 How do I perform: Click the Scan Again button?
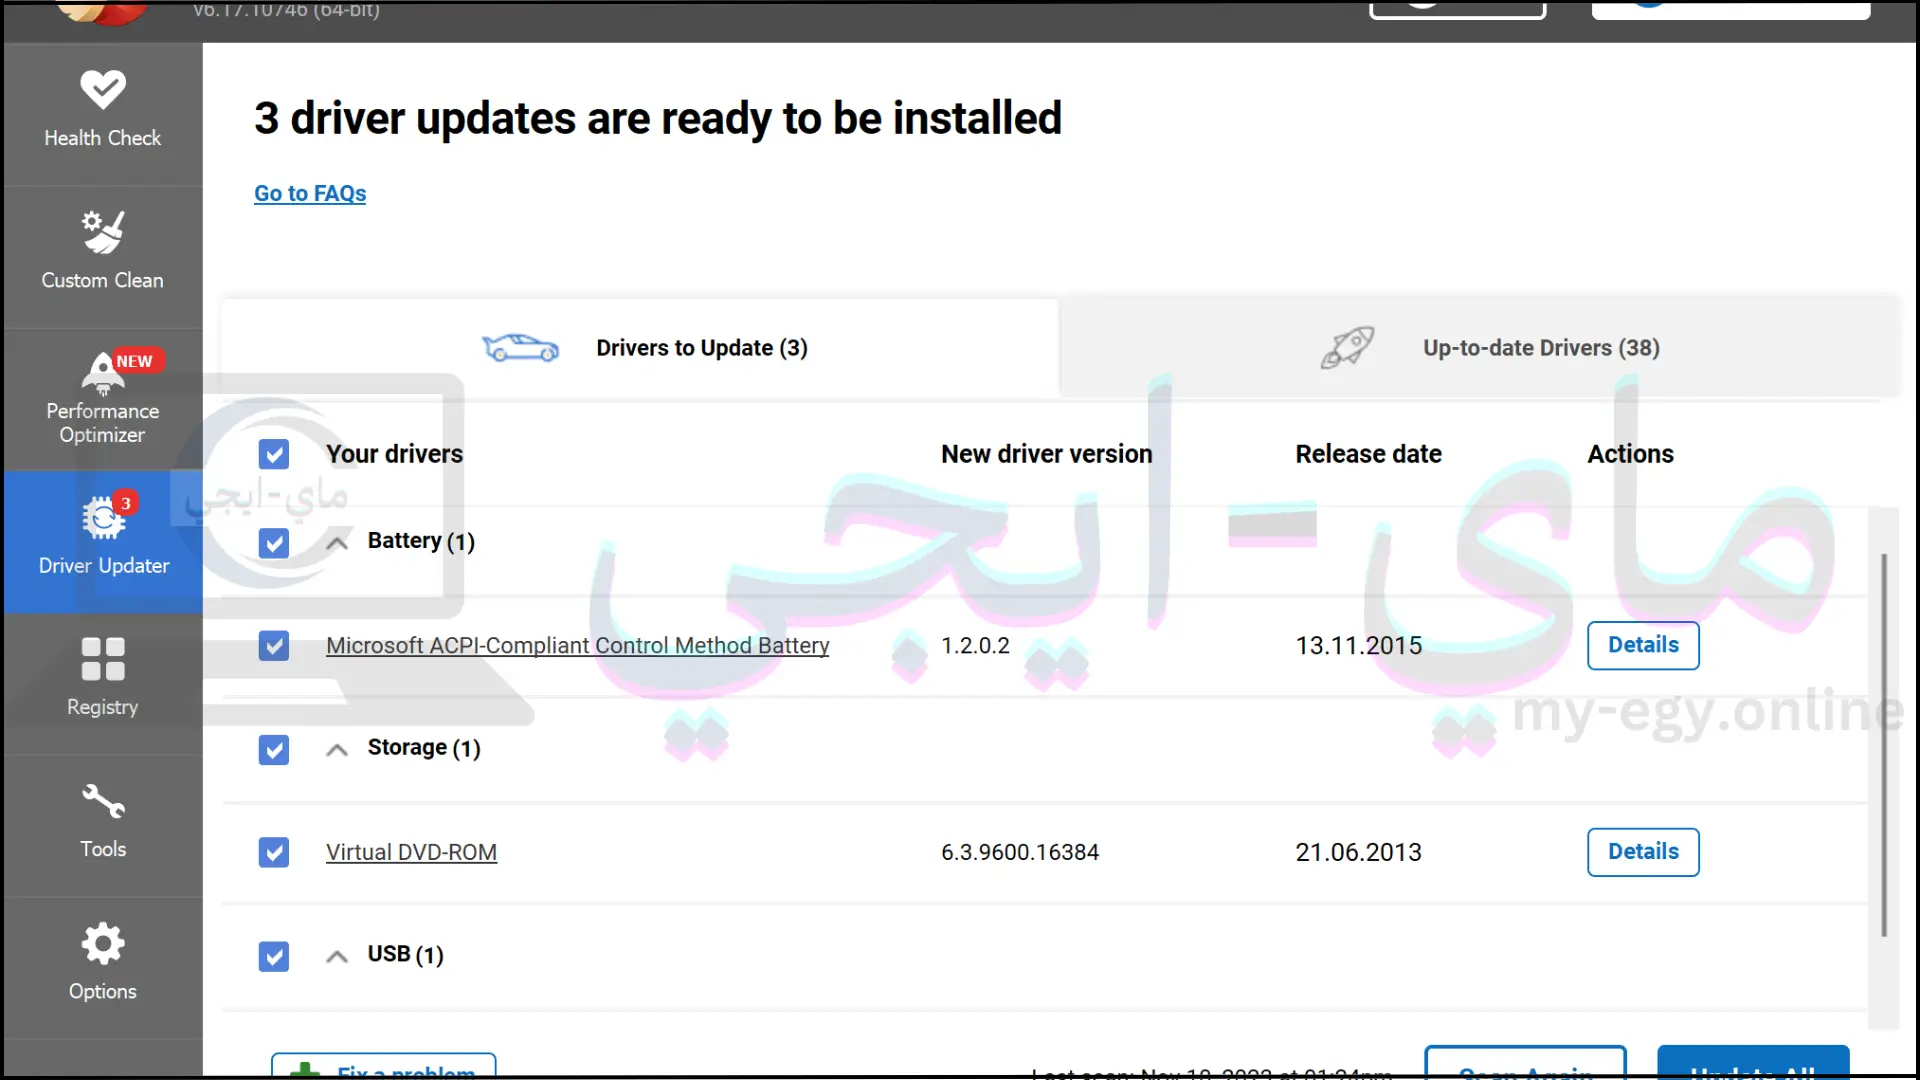[x=1525, y=1062]
